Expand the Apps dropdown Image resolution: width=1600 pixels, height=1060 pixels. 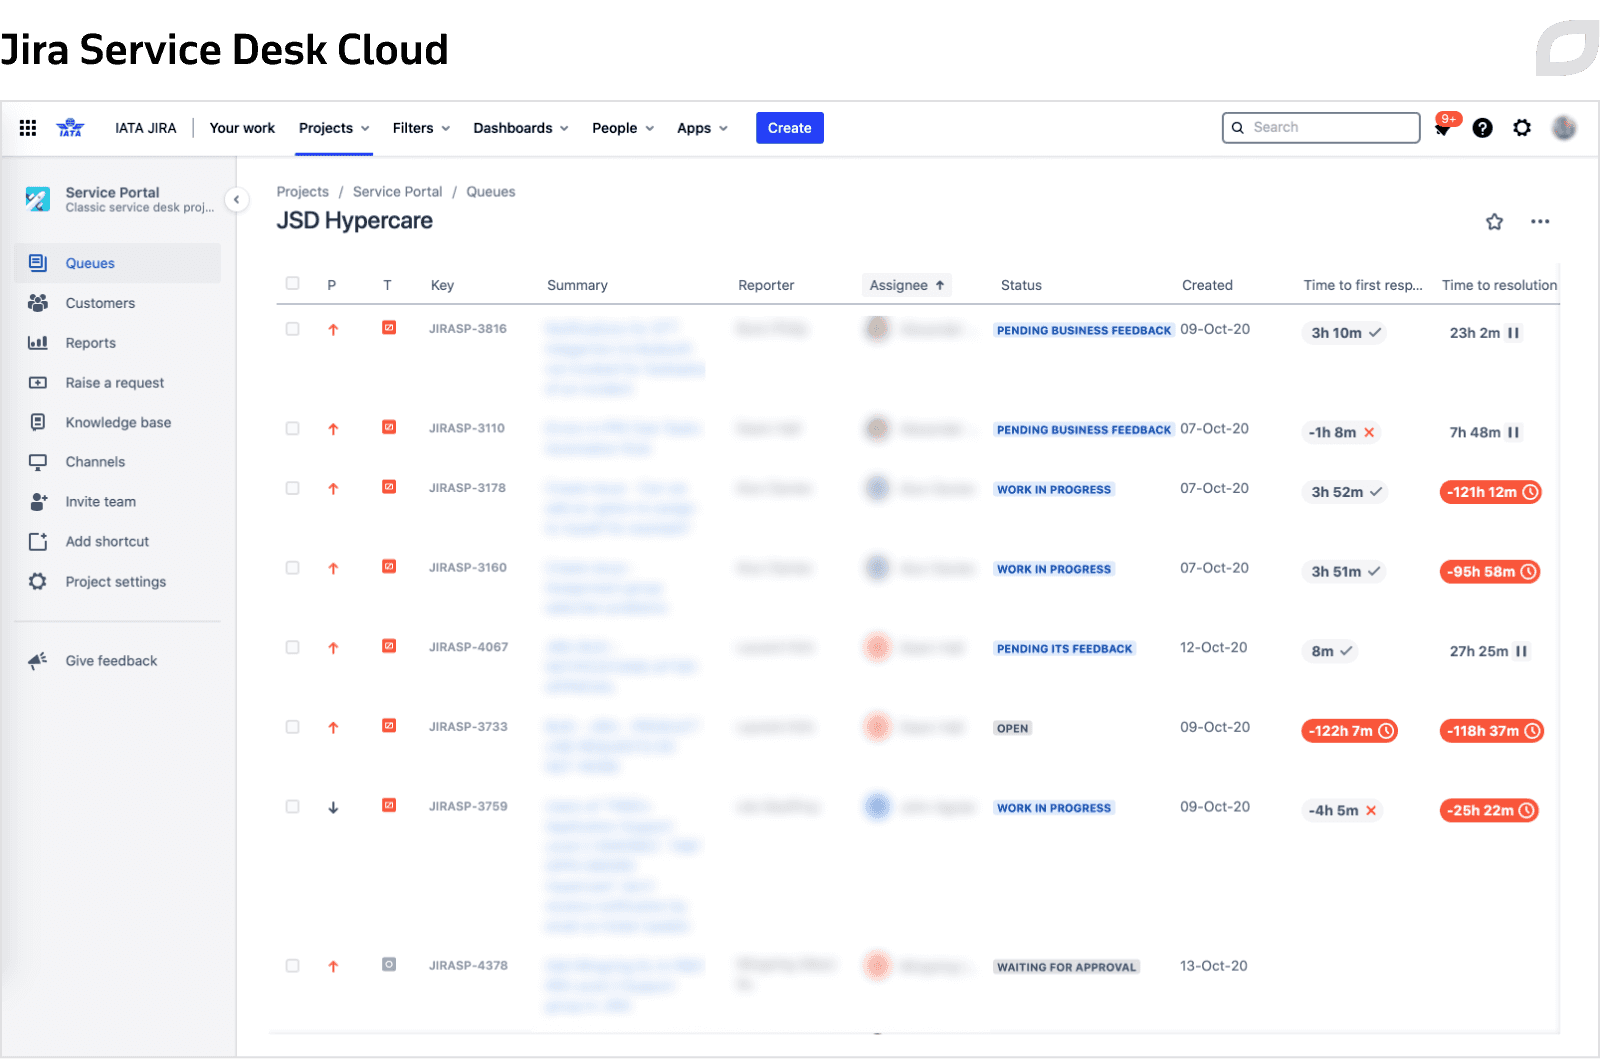pos(702,128)
